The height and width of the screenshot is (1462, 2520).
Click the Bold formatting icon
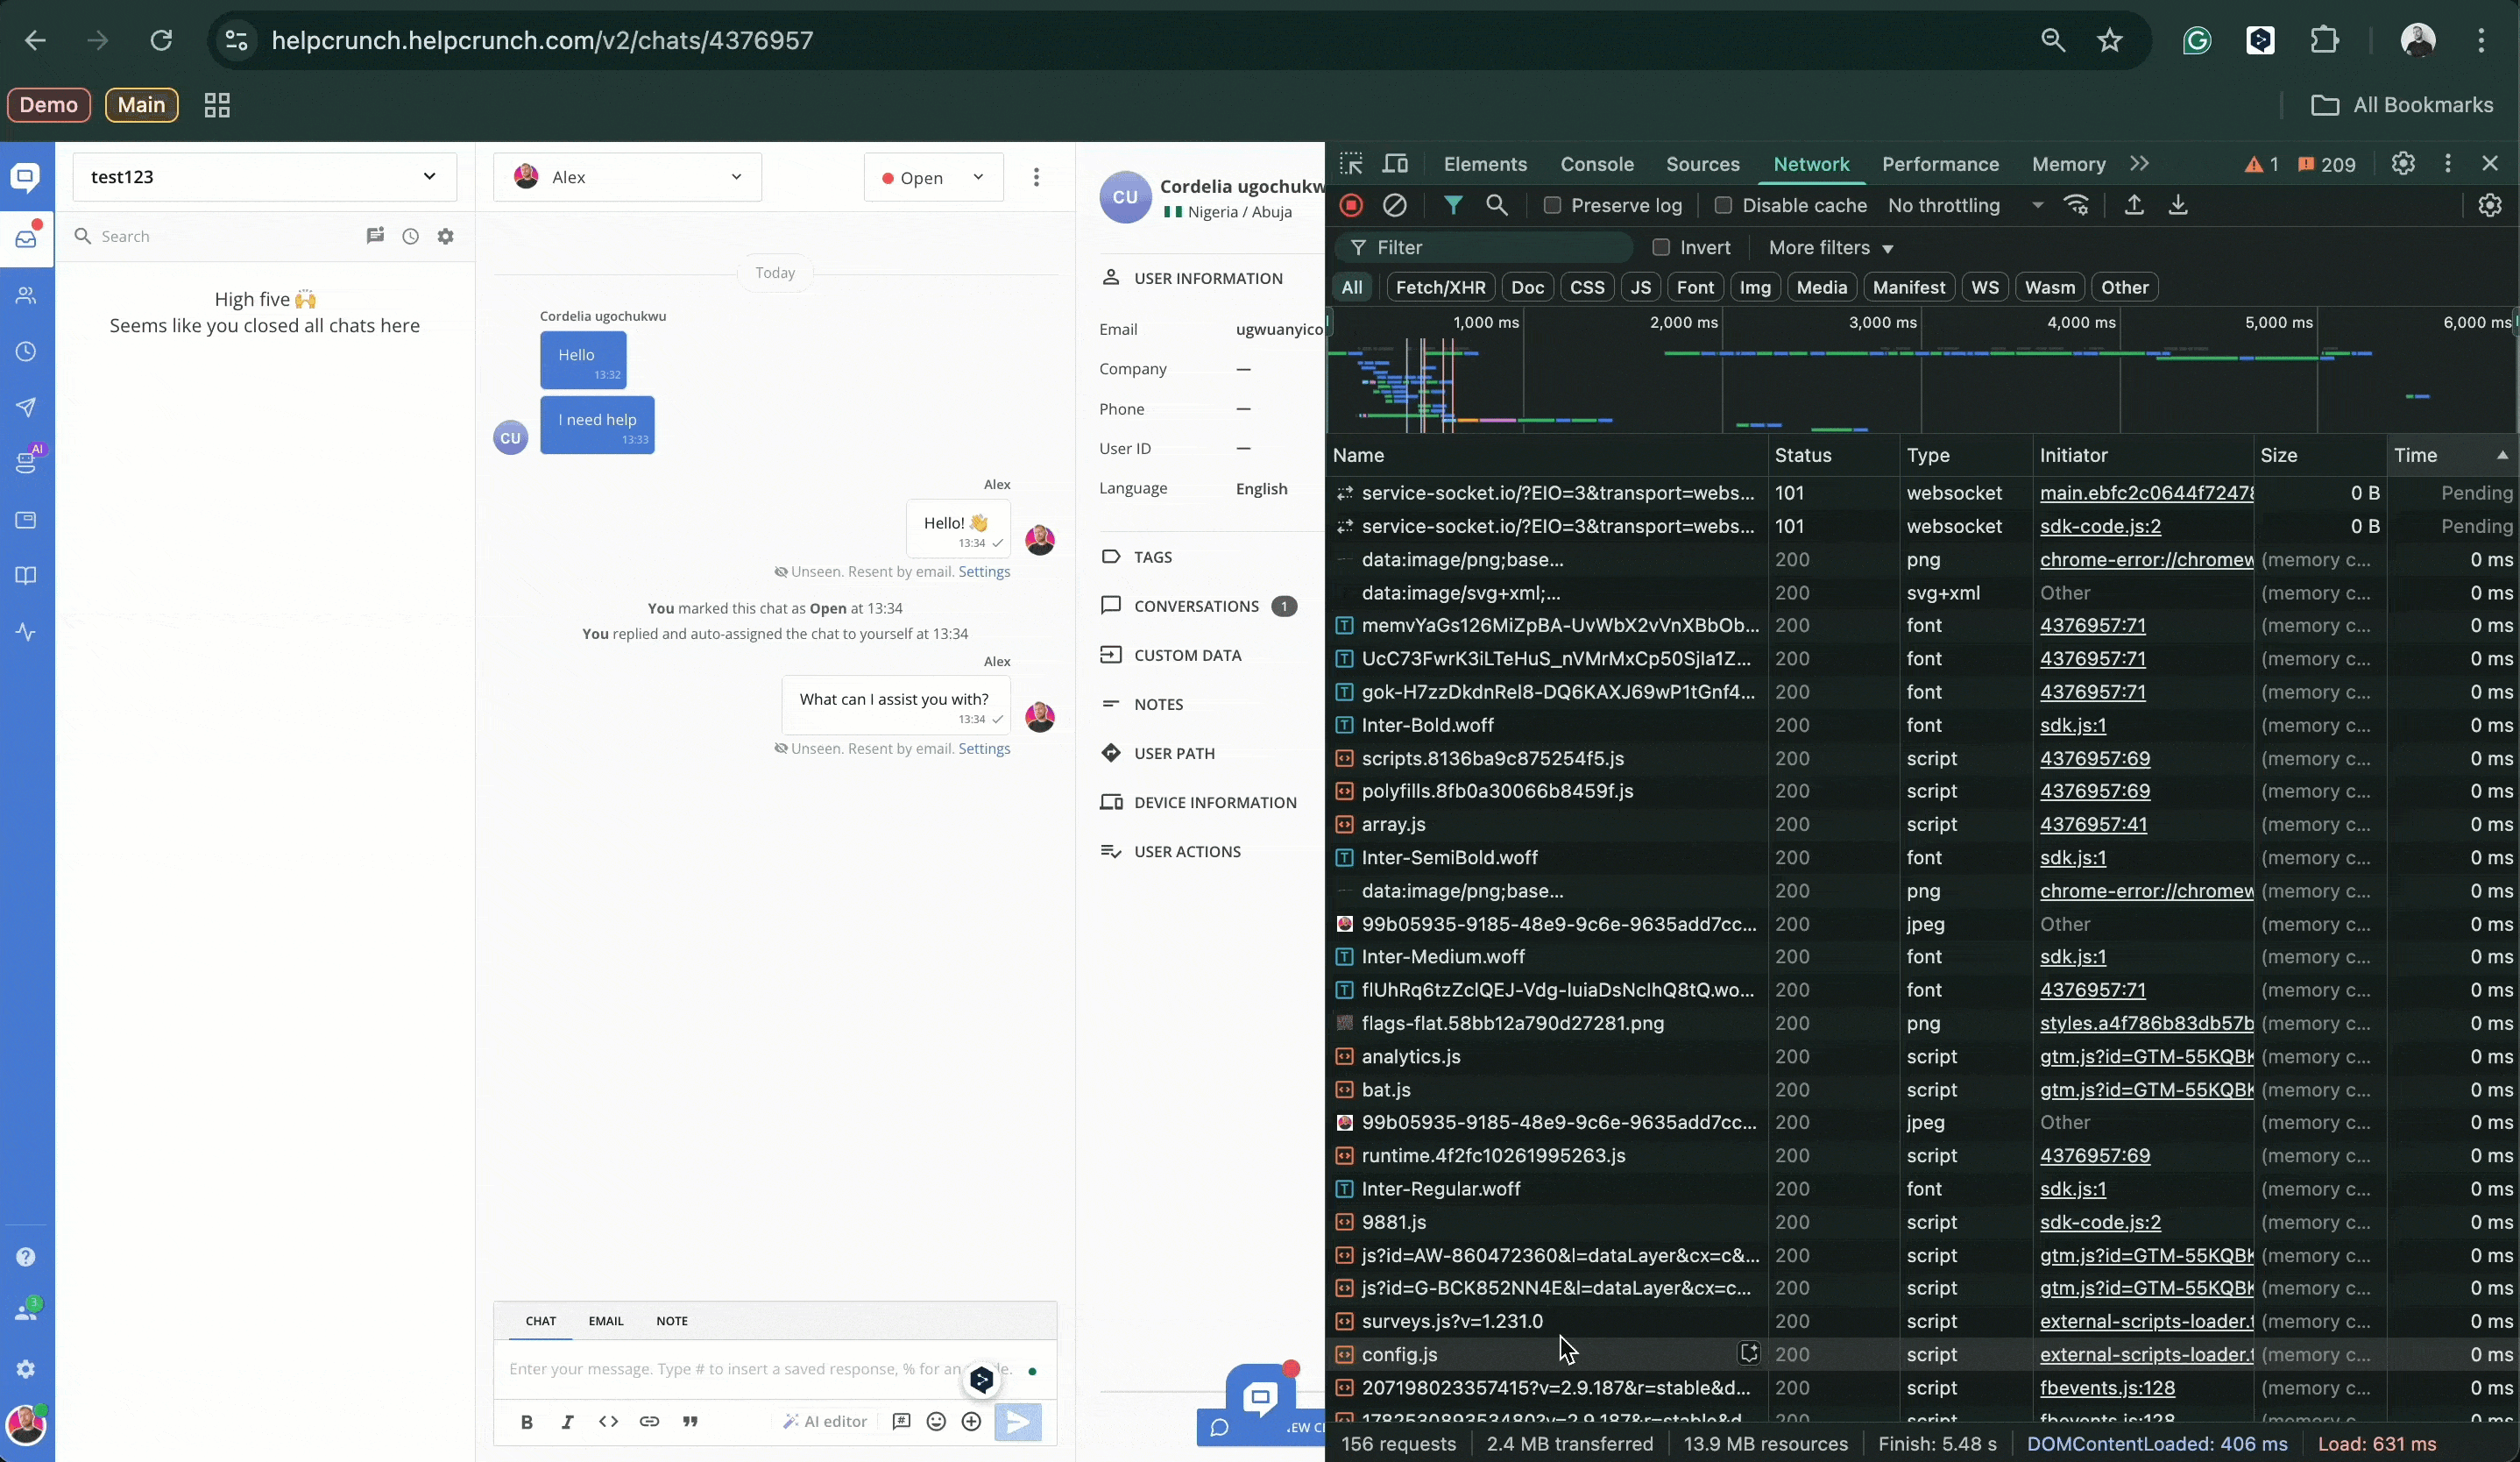click(x=527, y=1422)
